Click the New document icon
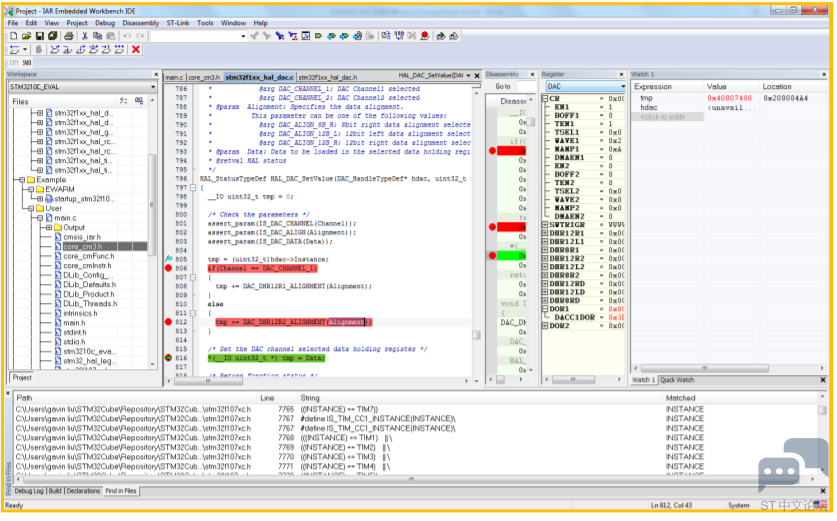 coord(13,36)
